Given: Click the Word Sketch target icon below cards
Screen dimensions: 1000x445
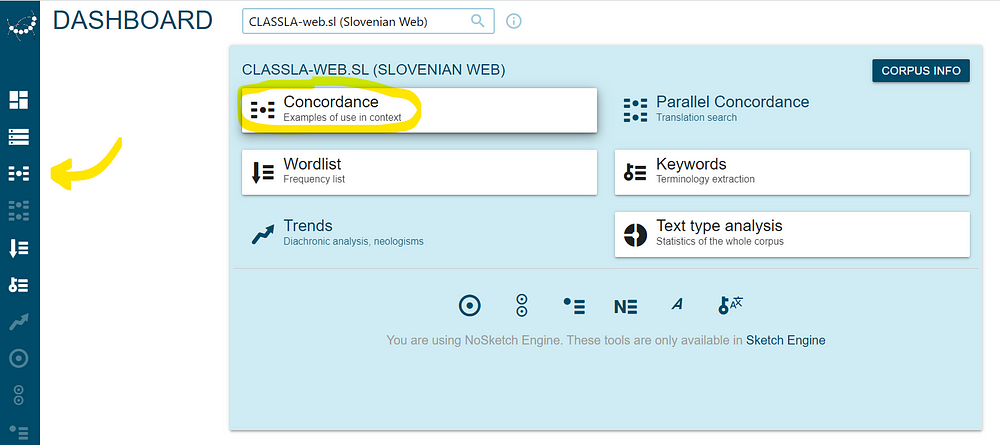Looking at the screenshot, I should (x=470, y=306).
